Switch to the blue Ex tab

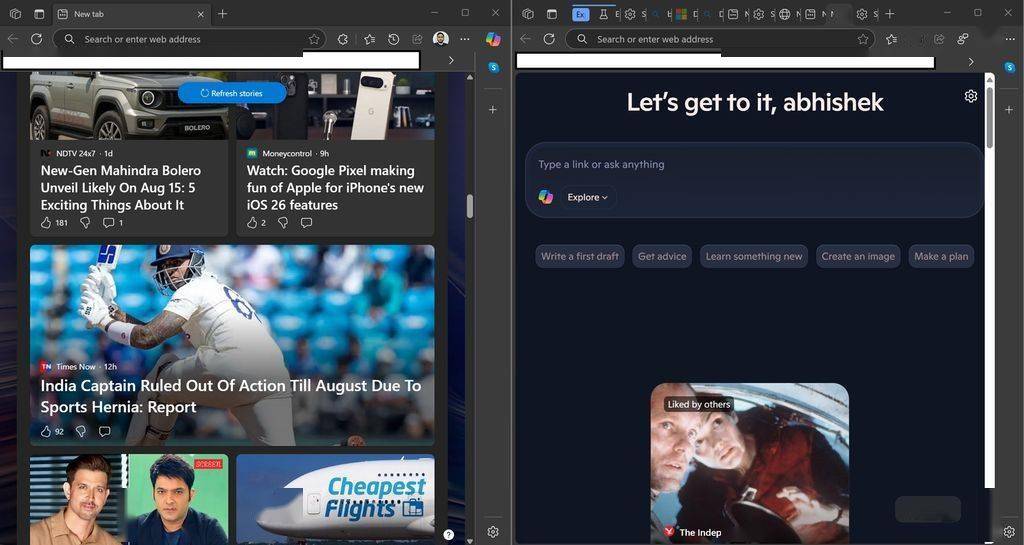[x=581, y=14]
